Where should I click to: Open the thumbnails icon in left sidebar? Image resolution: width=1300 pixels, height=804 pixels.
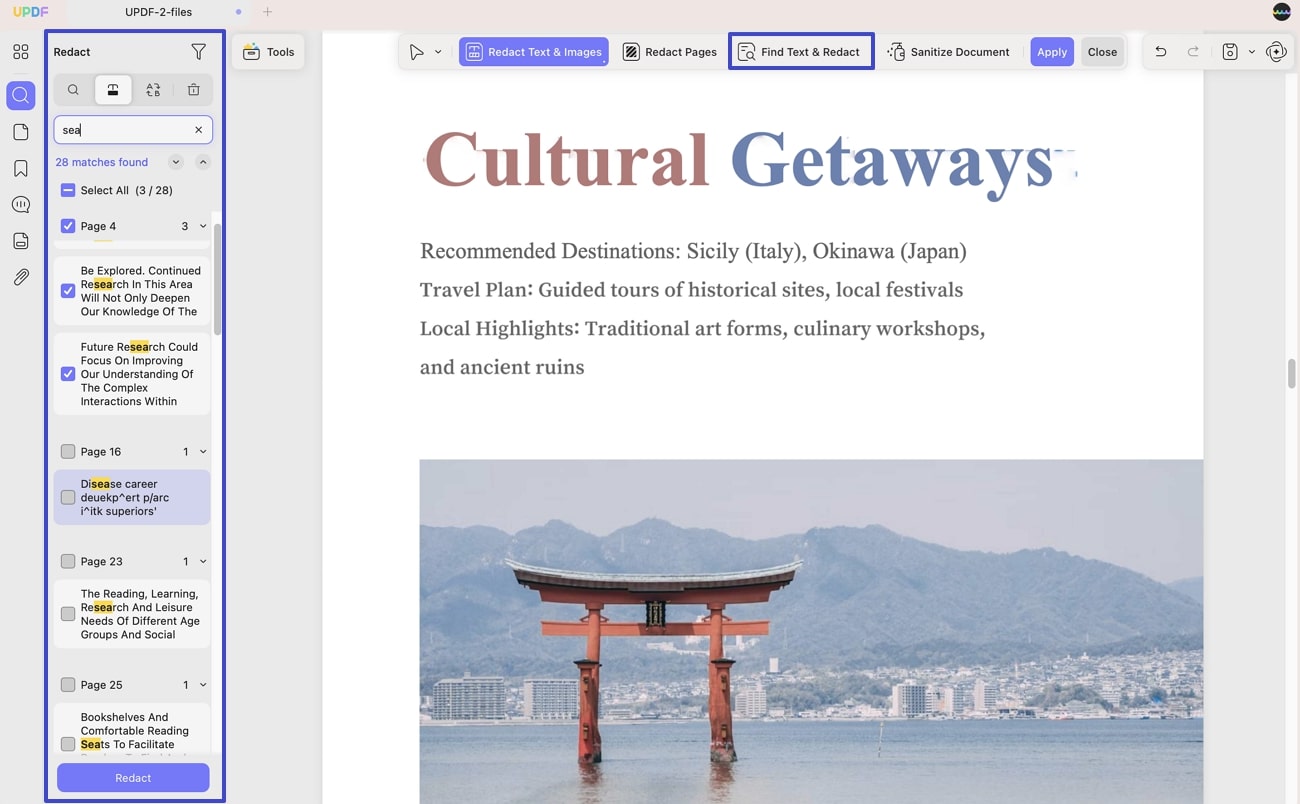click(20, 52)
